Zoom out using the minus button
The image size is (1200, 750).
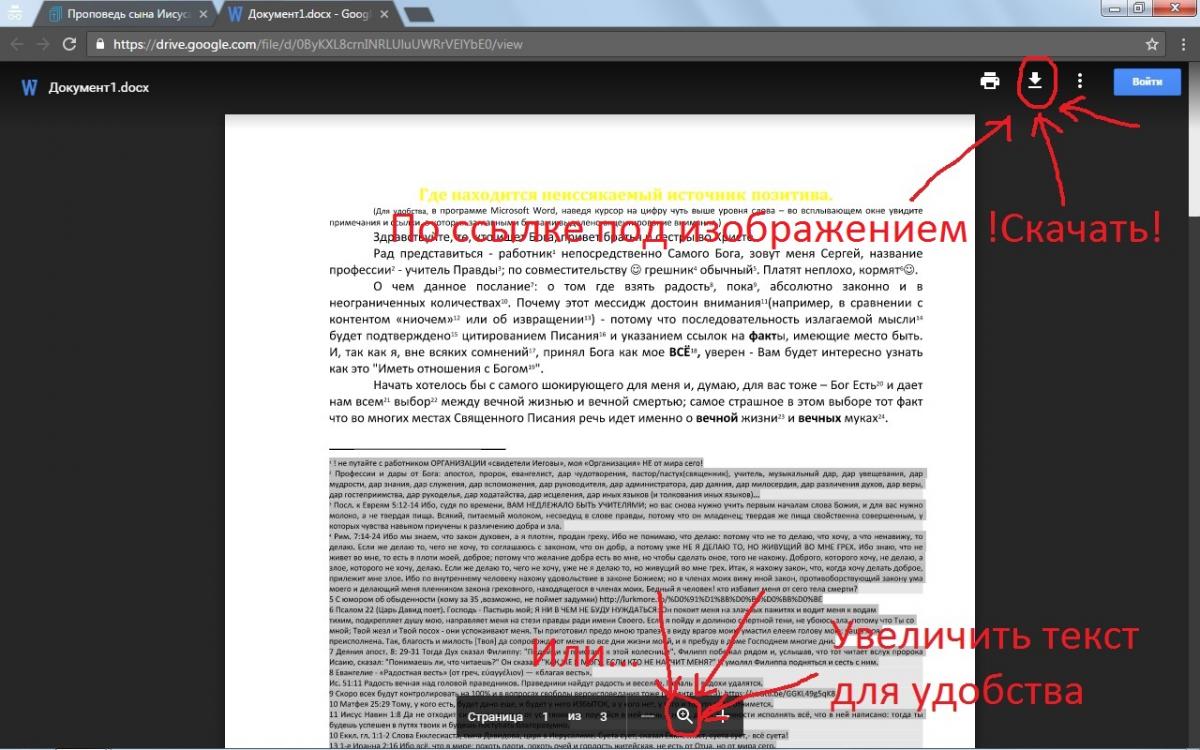point(648,717)
